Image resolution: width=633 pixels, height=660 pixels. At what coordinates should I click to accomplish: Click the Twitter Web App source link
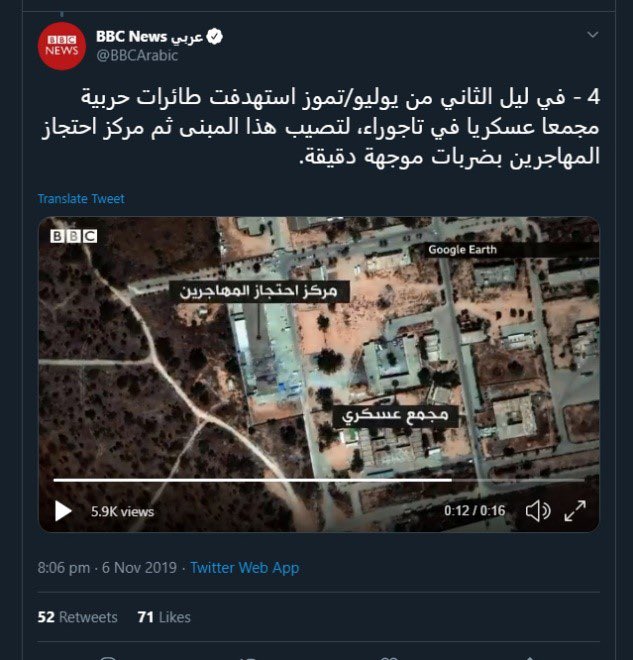click(x=245, y=568)
